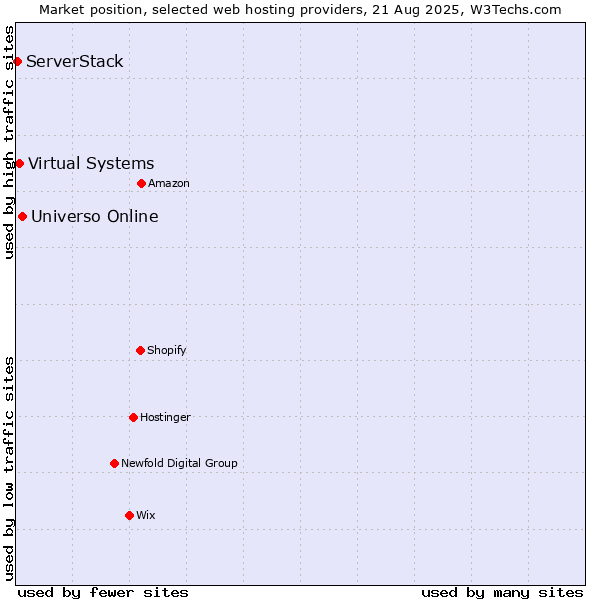This screenshot has width=600, height=600.
Task: Select the Amazon label text
Action: tap(169, 183)
